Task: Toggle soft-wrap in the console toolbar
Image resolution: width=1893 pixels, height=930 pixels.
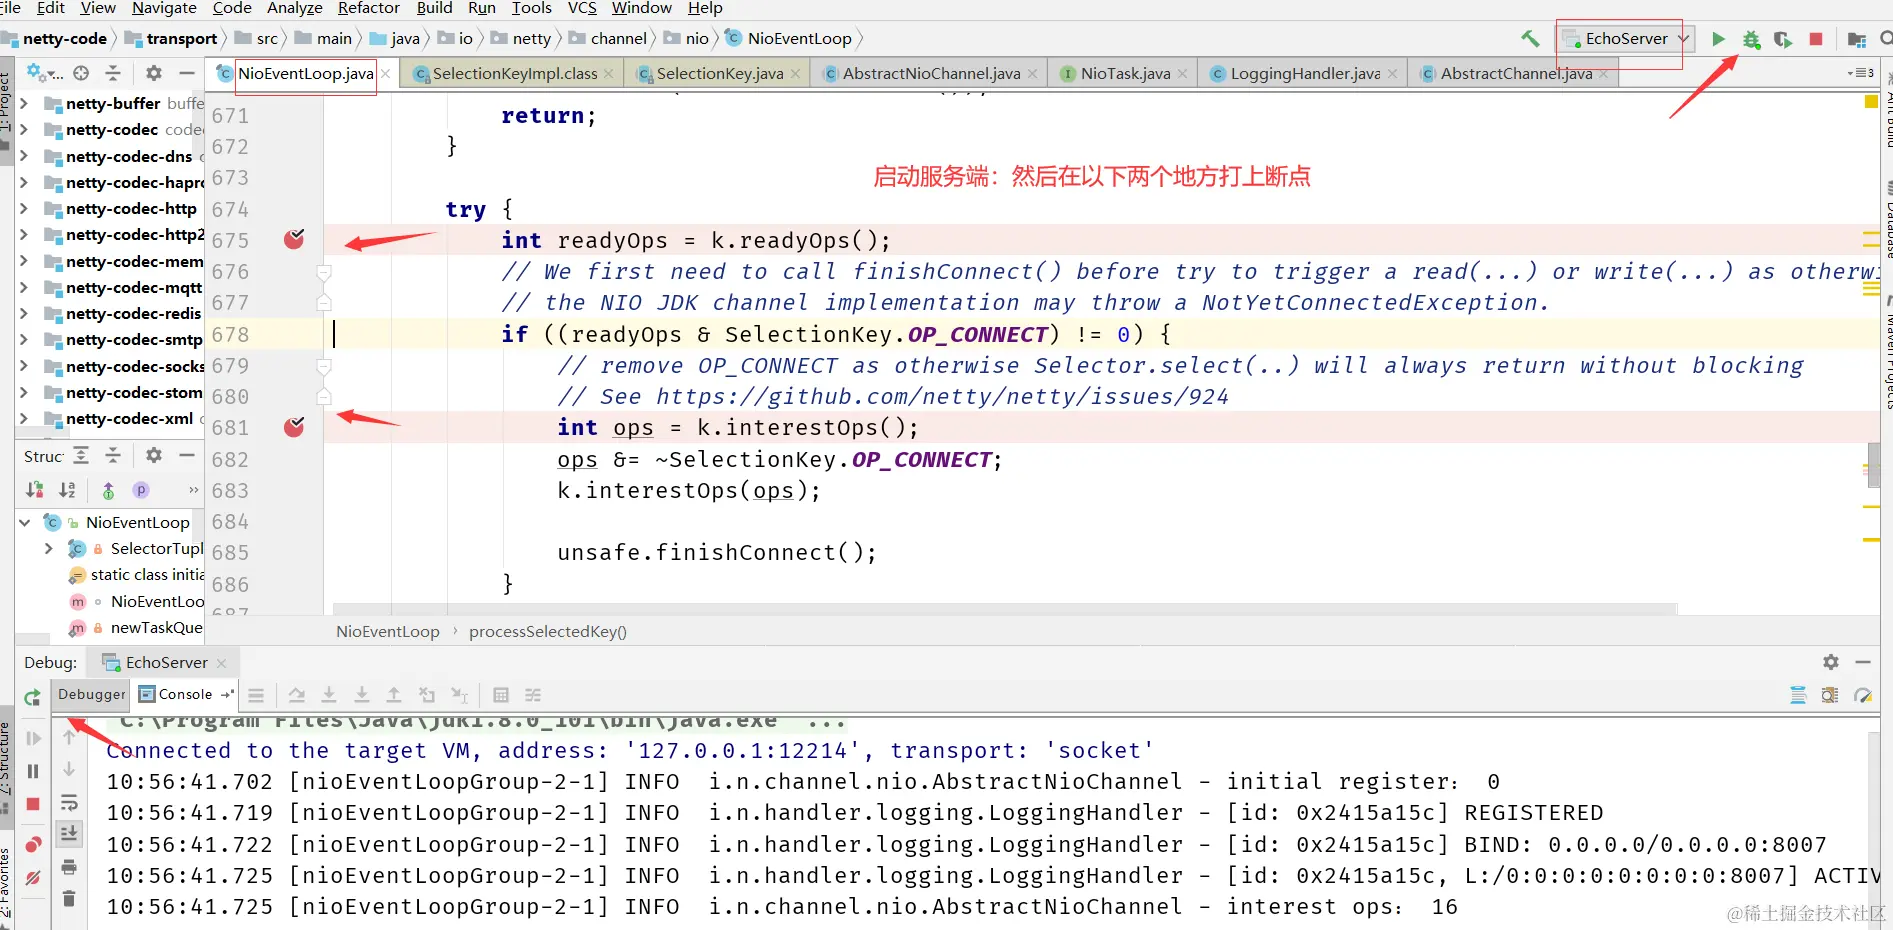Action: tap(69, 802)
